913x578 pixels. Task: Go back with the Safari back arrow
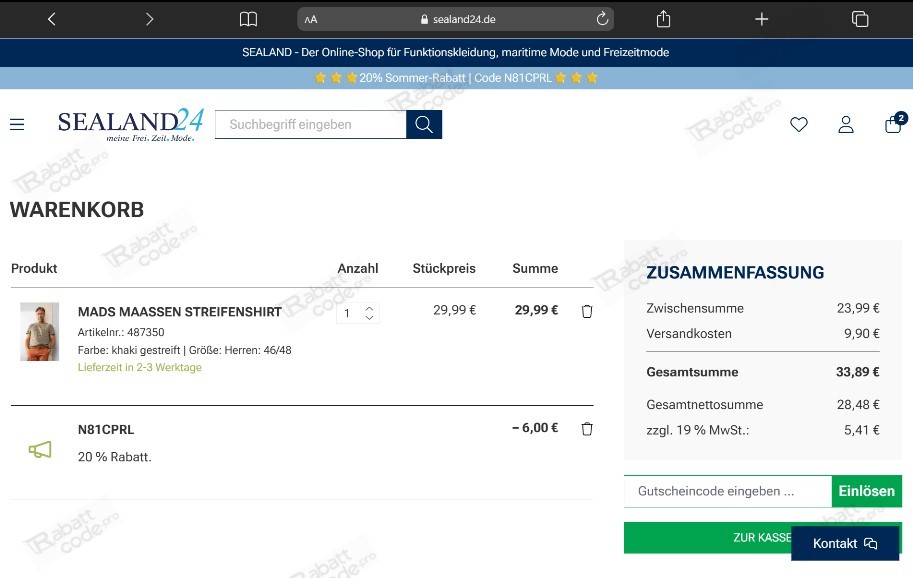[x=51, y=19]
